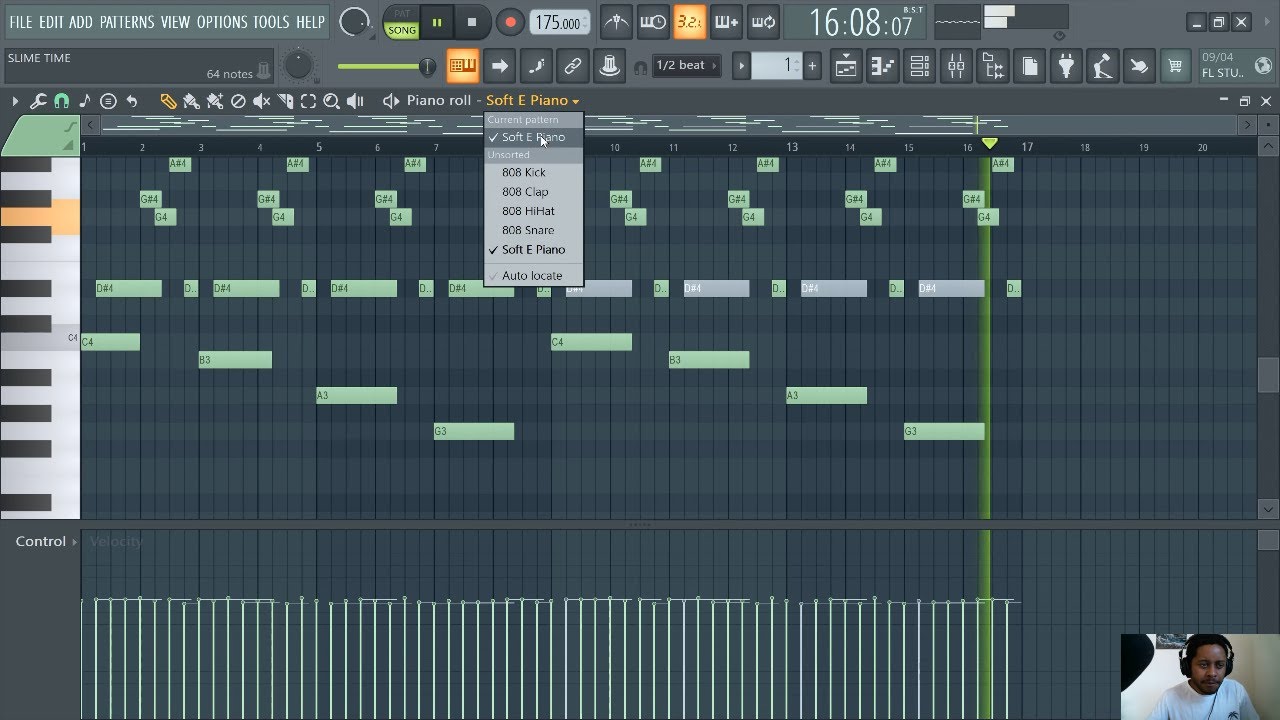
Task: Open the 1/2 beat snap selector
Action: pos(687,66)
